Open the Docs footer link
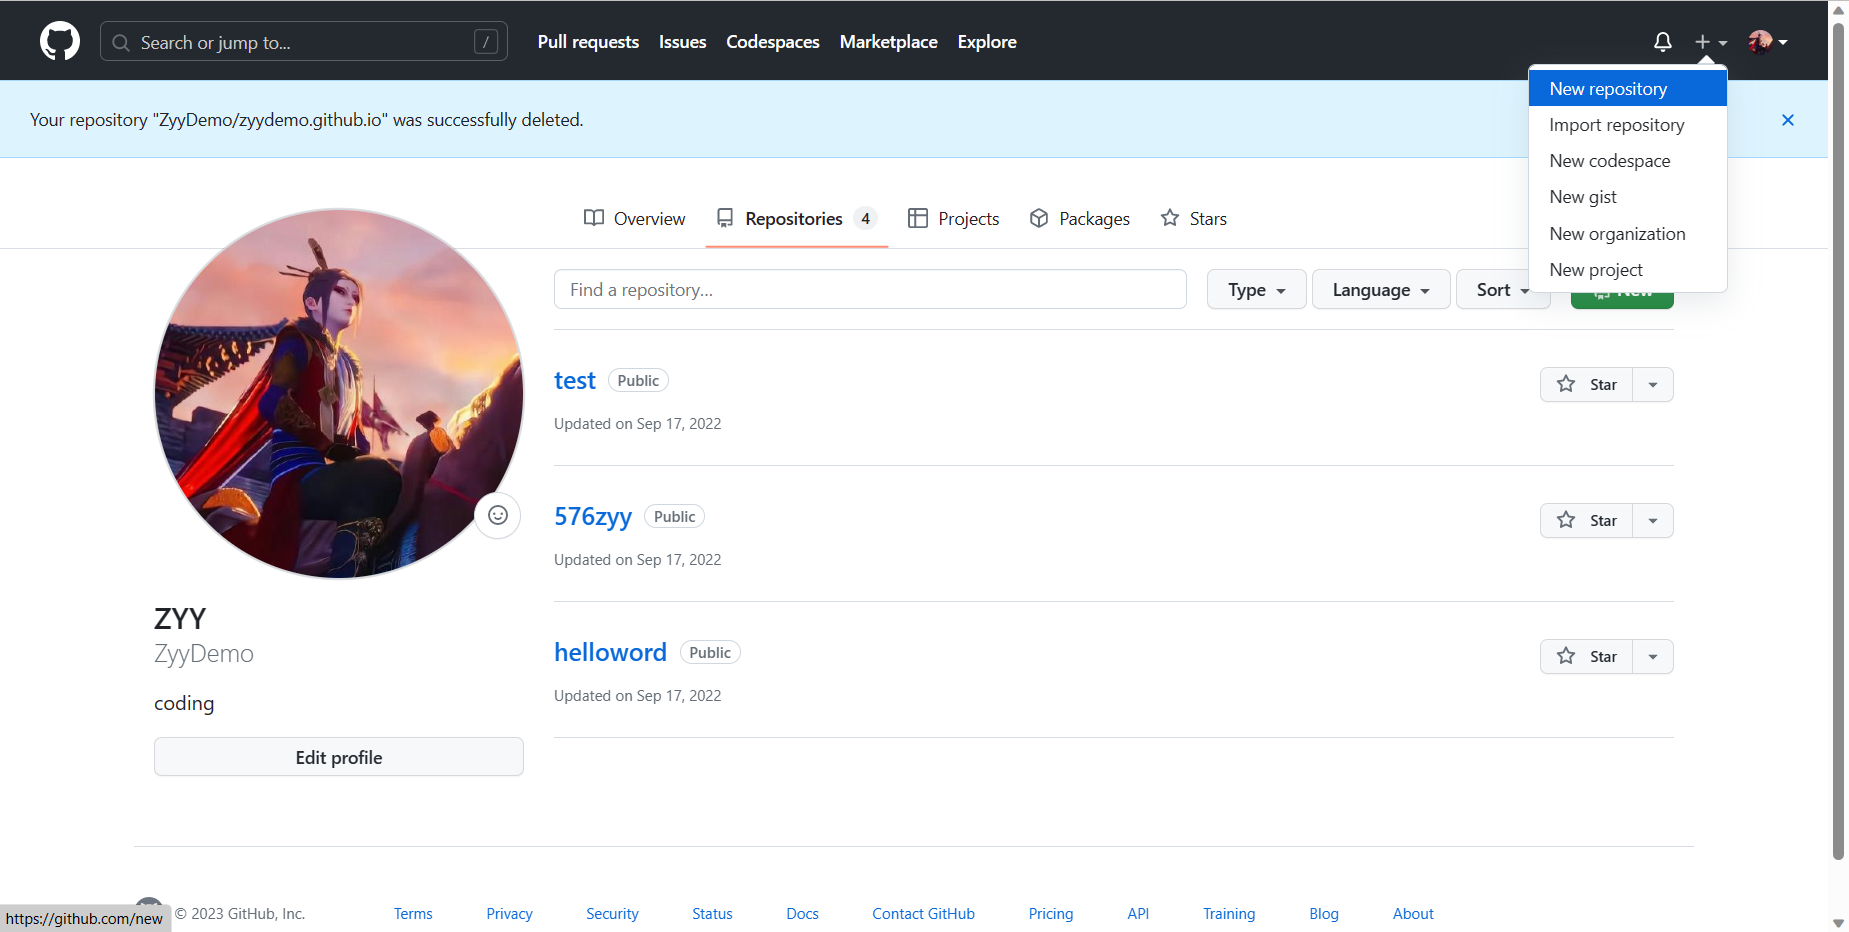The height and width of the screenshot is (932, 1849). (802, 914)
